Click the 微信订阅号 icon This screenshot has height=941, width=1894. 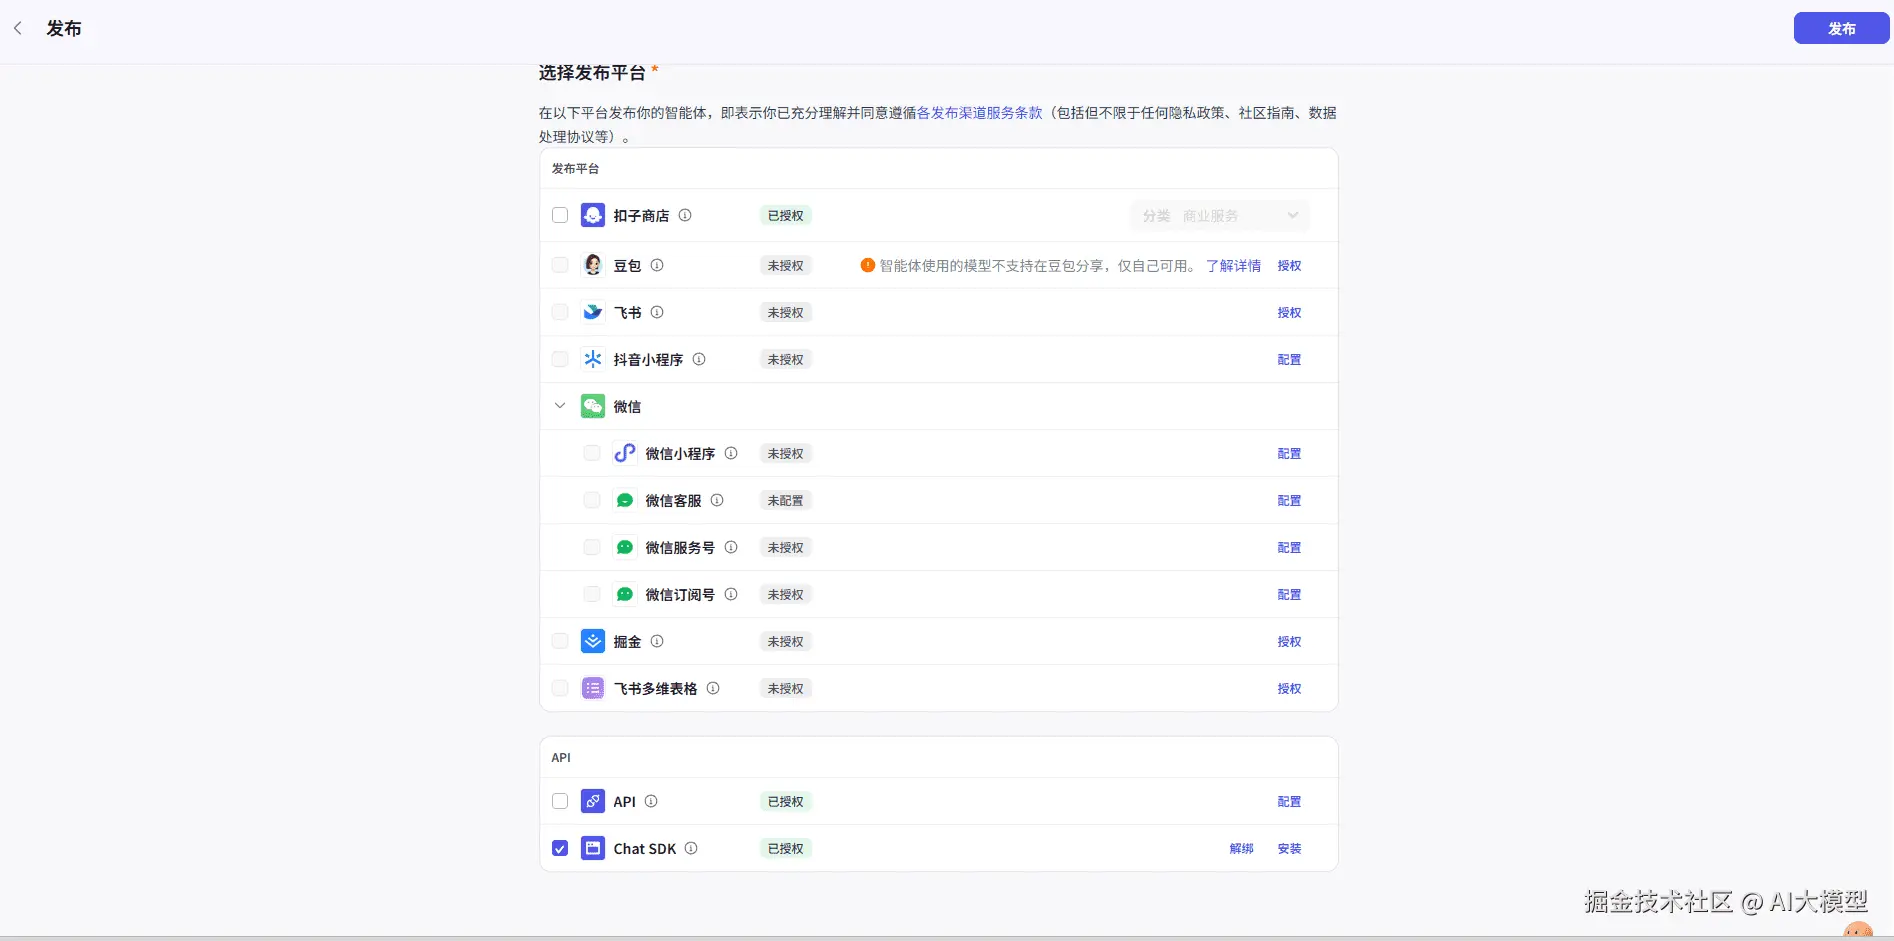coord(625,594)
